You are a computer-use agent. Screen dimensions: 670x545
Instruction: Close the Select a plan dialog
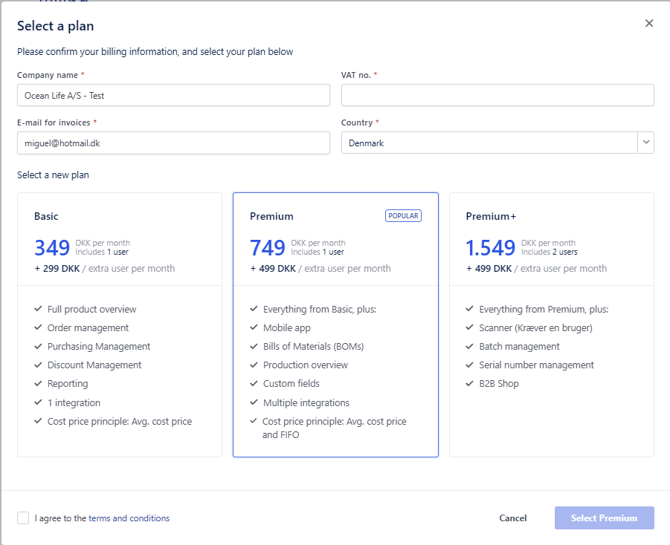[x=649, y=23]
